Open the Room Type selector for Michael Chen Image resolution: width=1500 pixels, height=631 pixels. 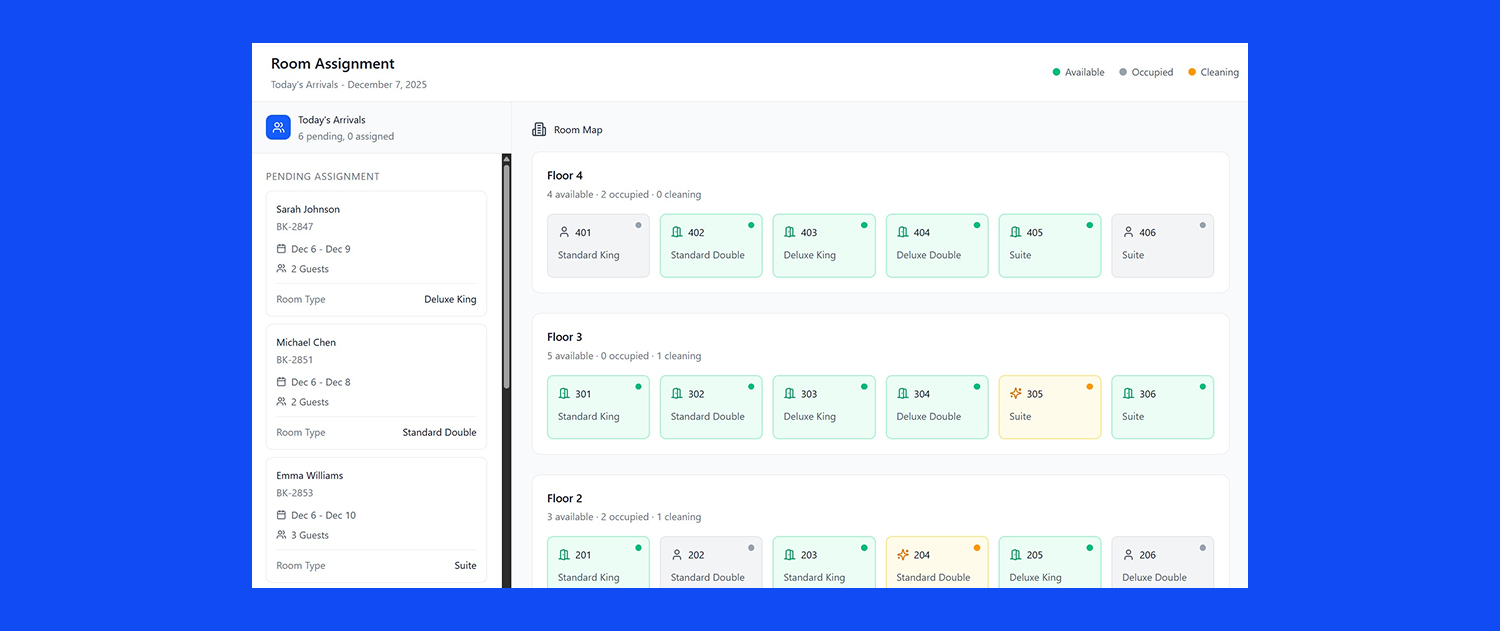(x=439, y=432)
